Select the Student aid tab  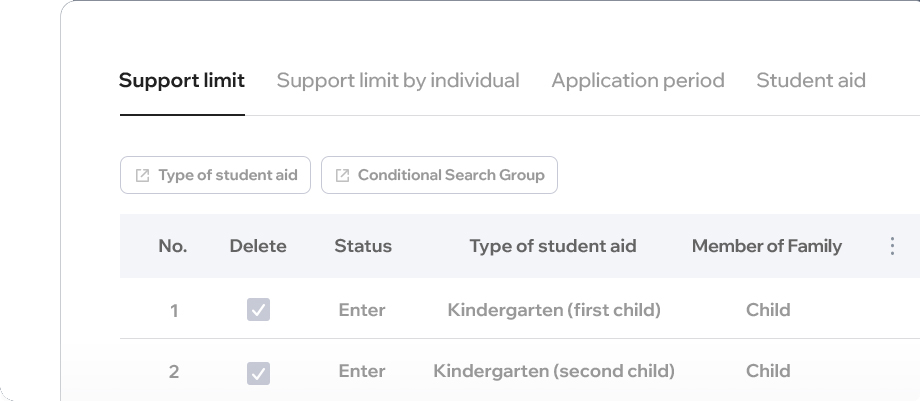(x=811, y=80)
